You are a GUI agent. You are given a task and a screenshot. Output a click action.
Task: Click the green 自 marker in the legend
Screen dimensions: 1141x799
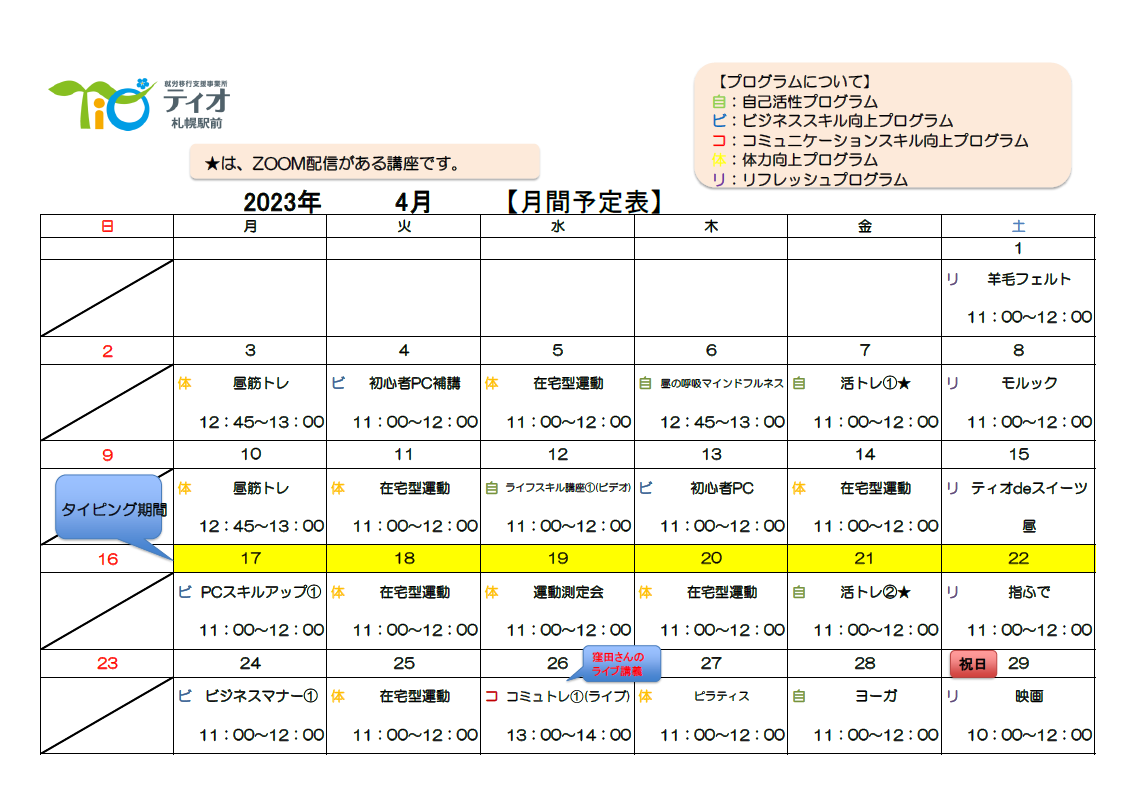717,102
